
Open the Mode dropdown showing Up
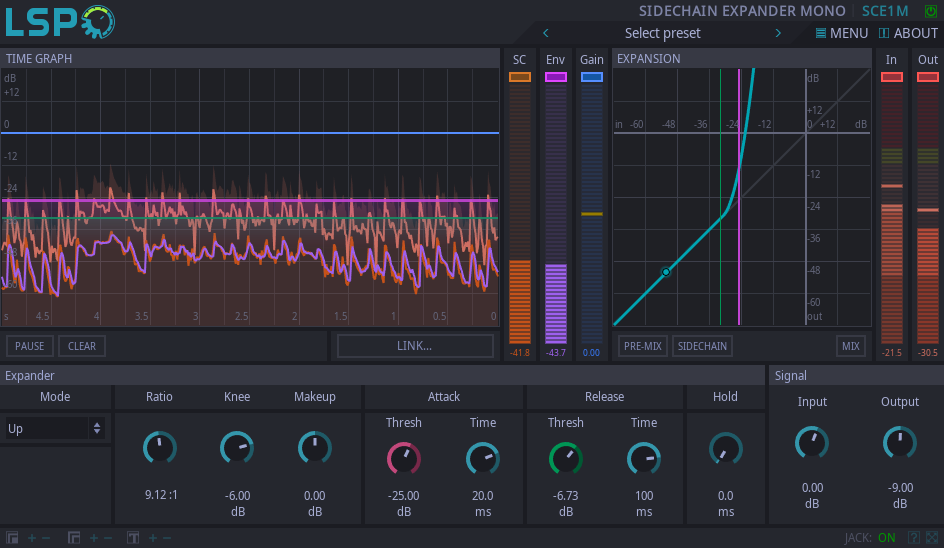pyautogui.click(x=54, y=429)
